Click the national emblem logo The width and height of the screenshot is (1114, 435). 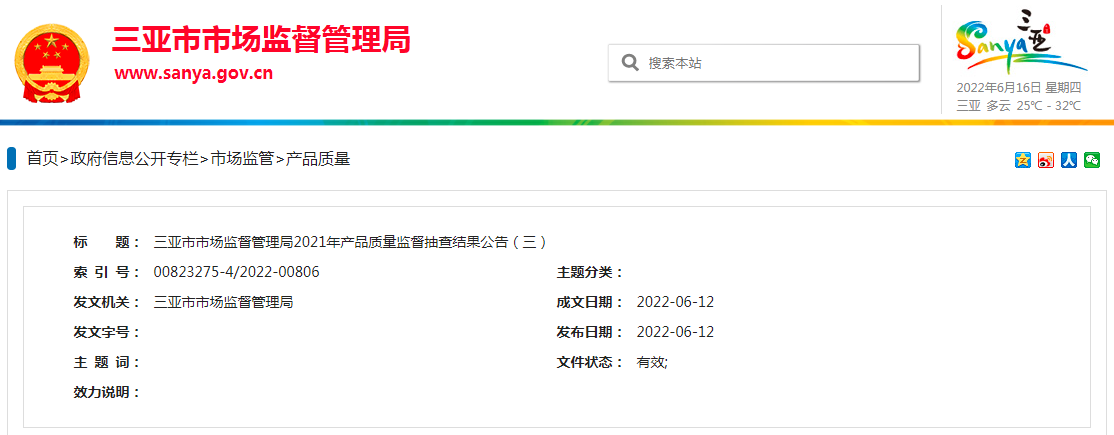coord(49,63)
